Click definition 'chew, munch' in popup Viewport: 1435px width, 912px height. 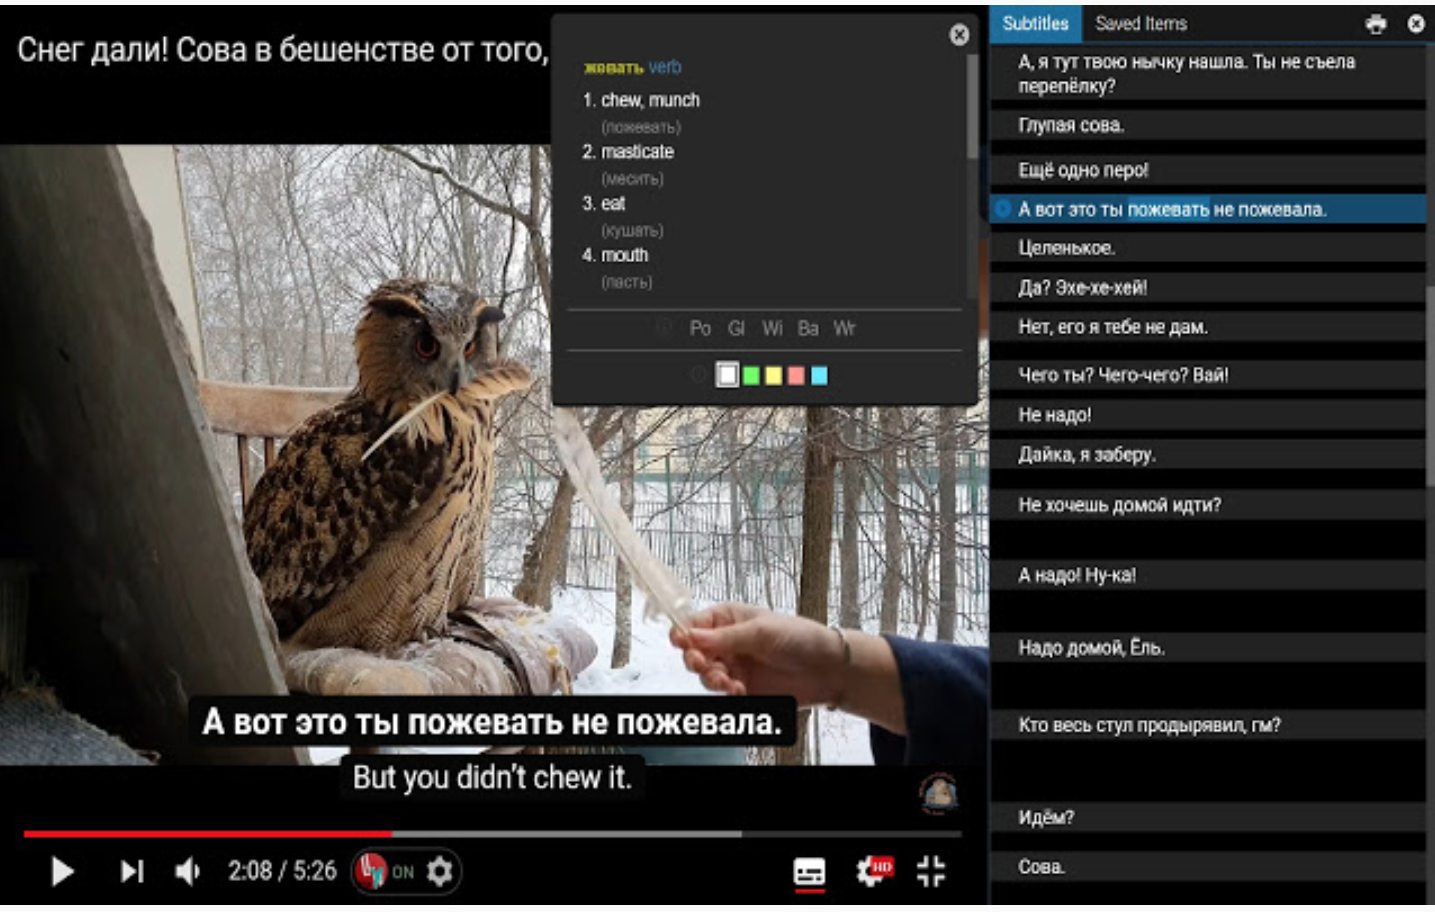[650, 100]
